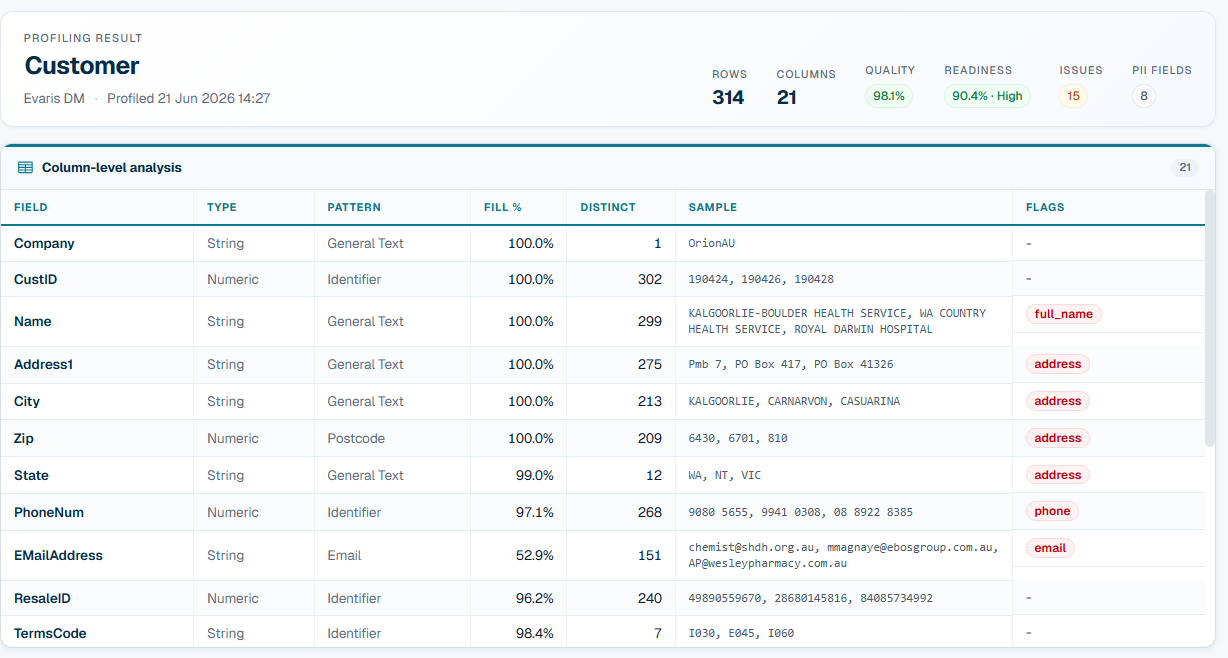This screenshot has width=1228, height=658.
Task: Click the 96.2% fill value for ResaleID
Action: click(535, 599)
